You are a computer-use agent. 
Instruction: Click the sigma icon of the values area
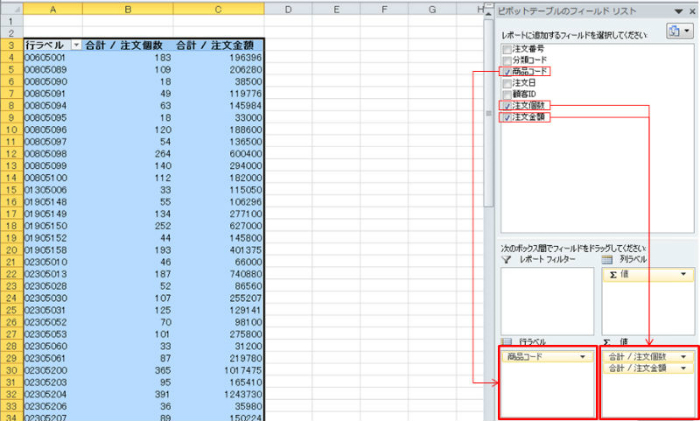tap(607, 341)
